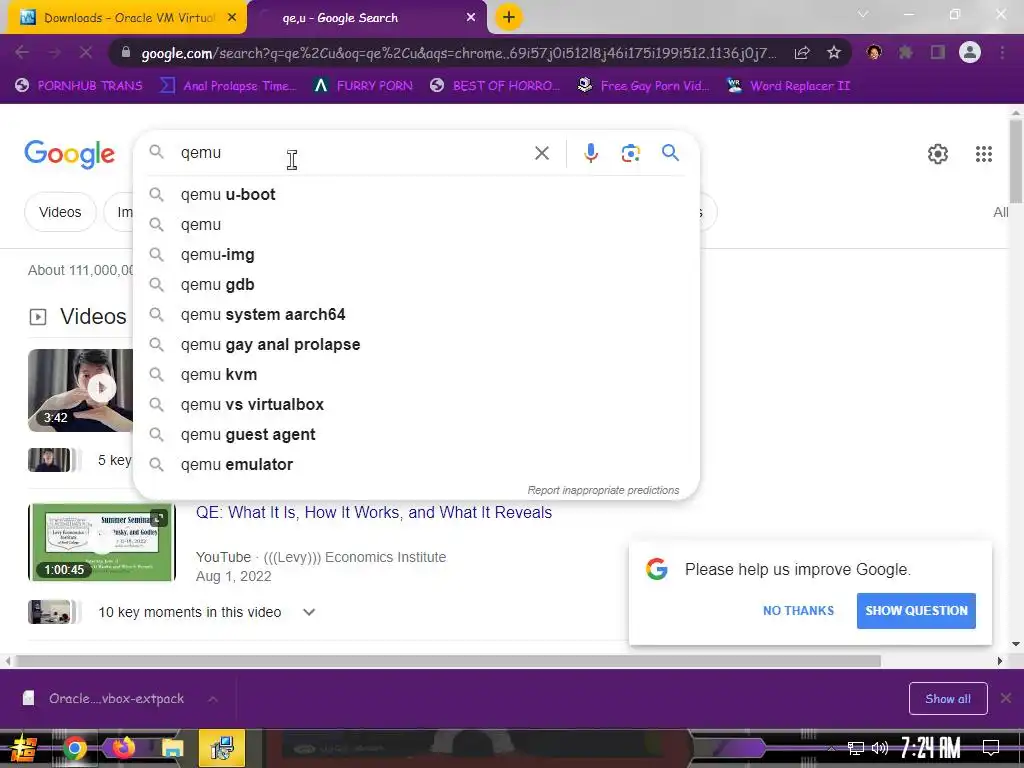This screenshot has height=768, width=1024.
Task: Click the Google logo
Action: 70,154
